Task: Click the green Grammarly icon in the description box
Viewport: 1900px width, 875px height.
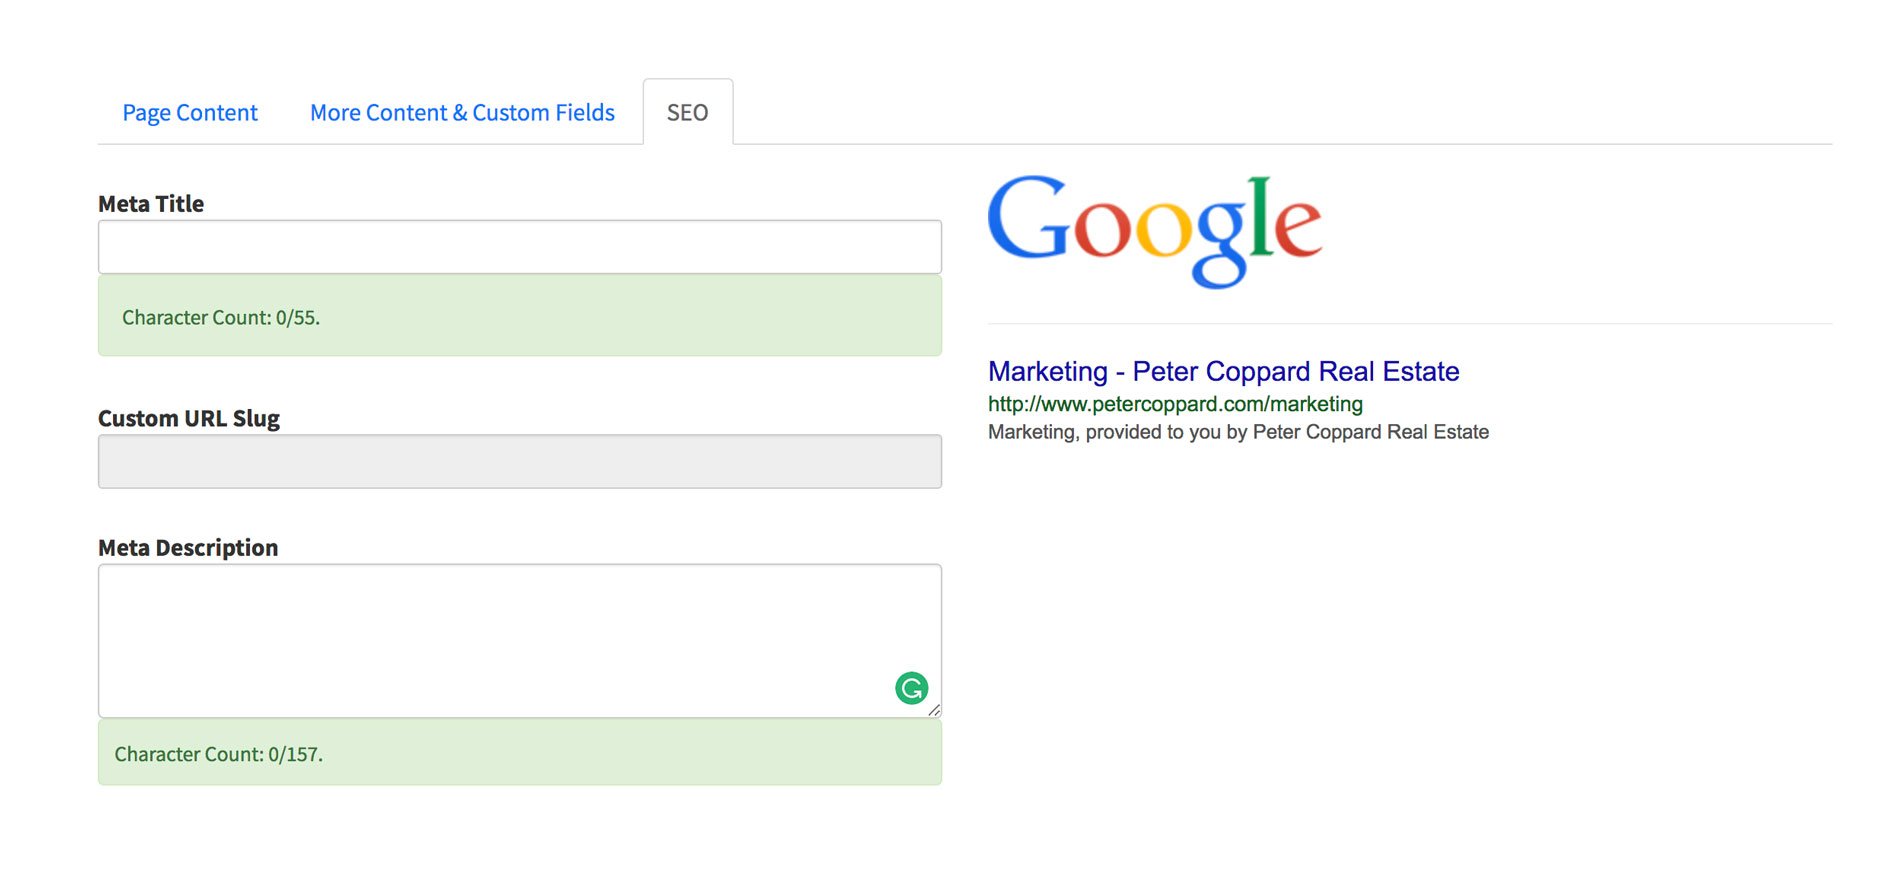Action: coord(911,688)
